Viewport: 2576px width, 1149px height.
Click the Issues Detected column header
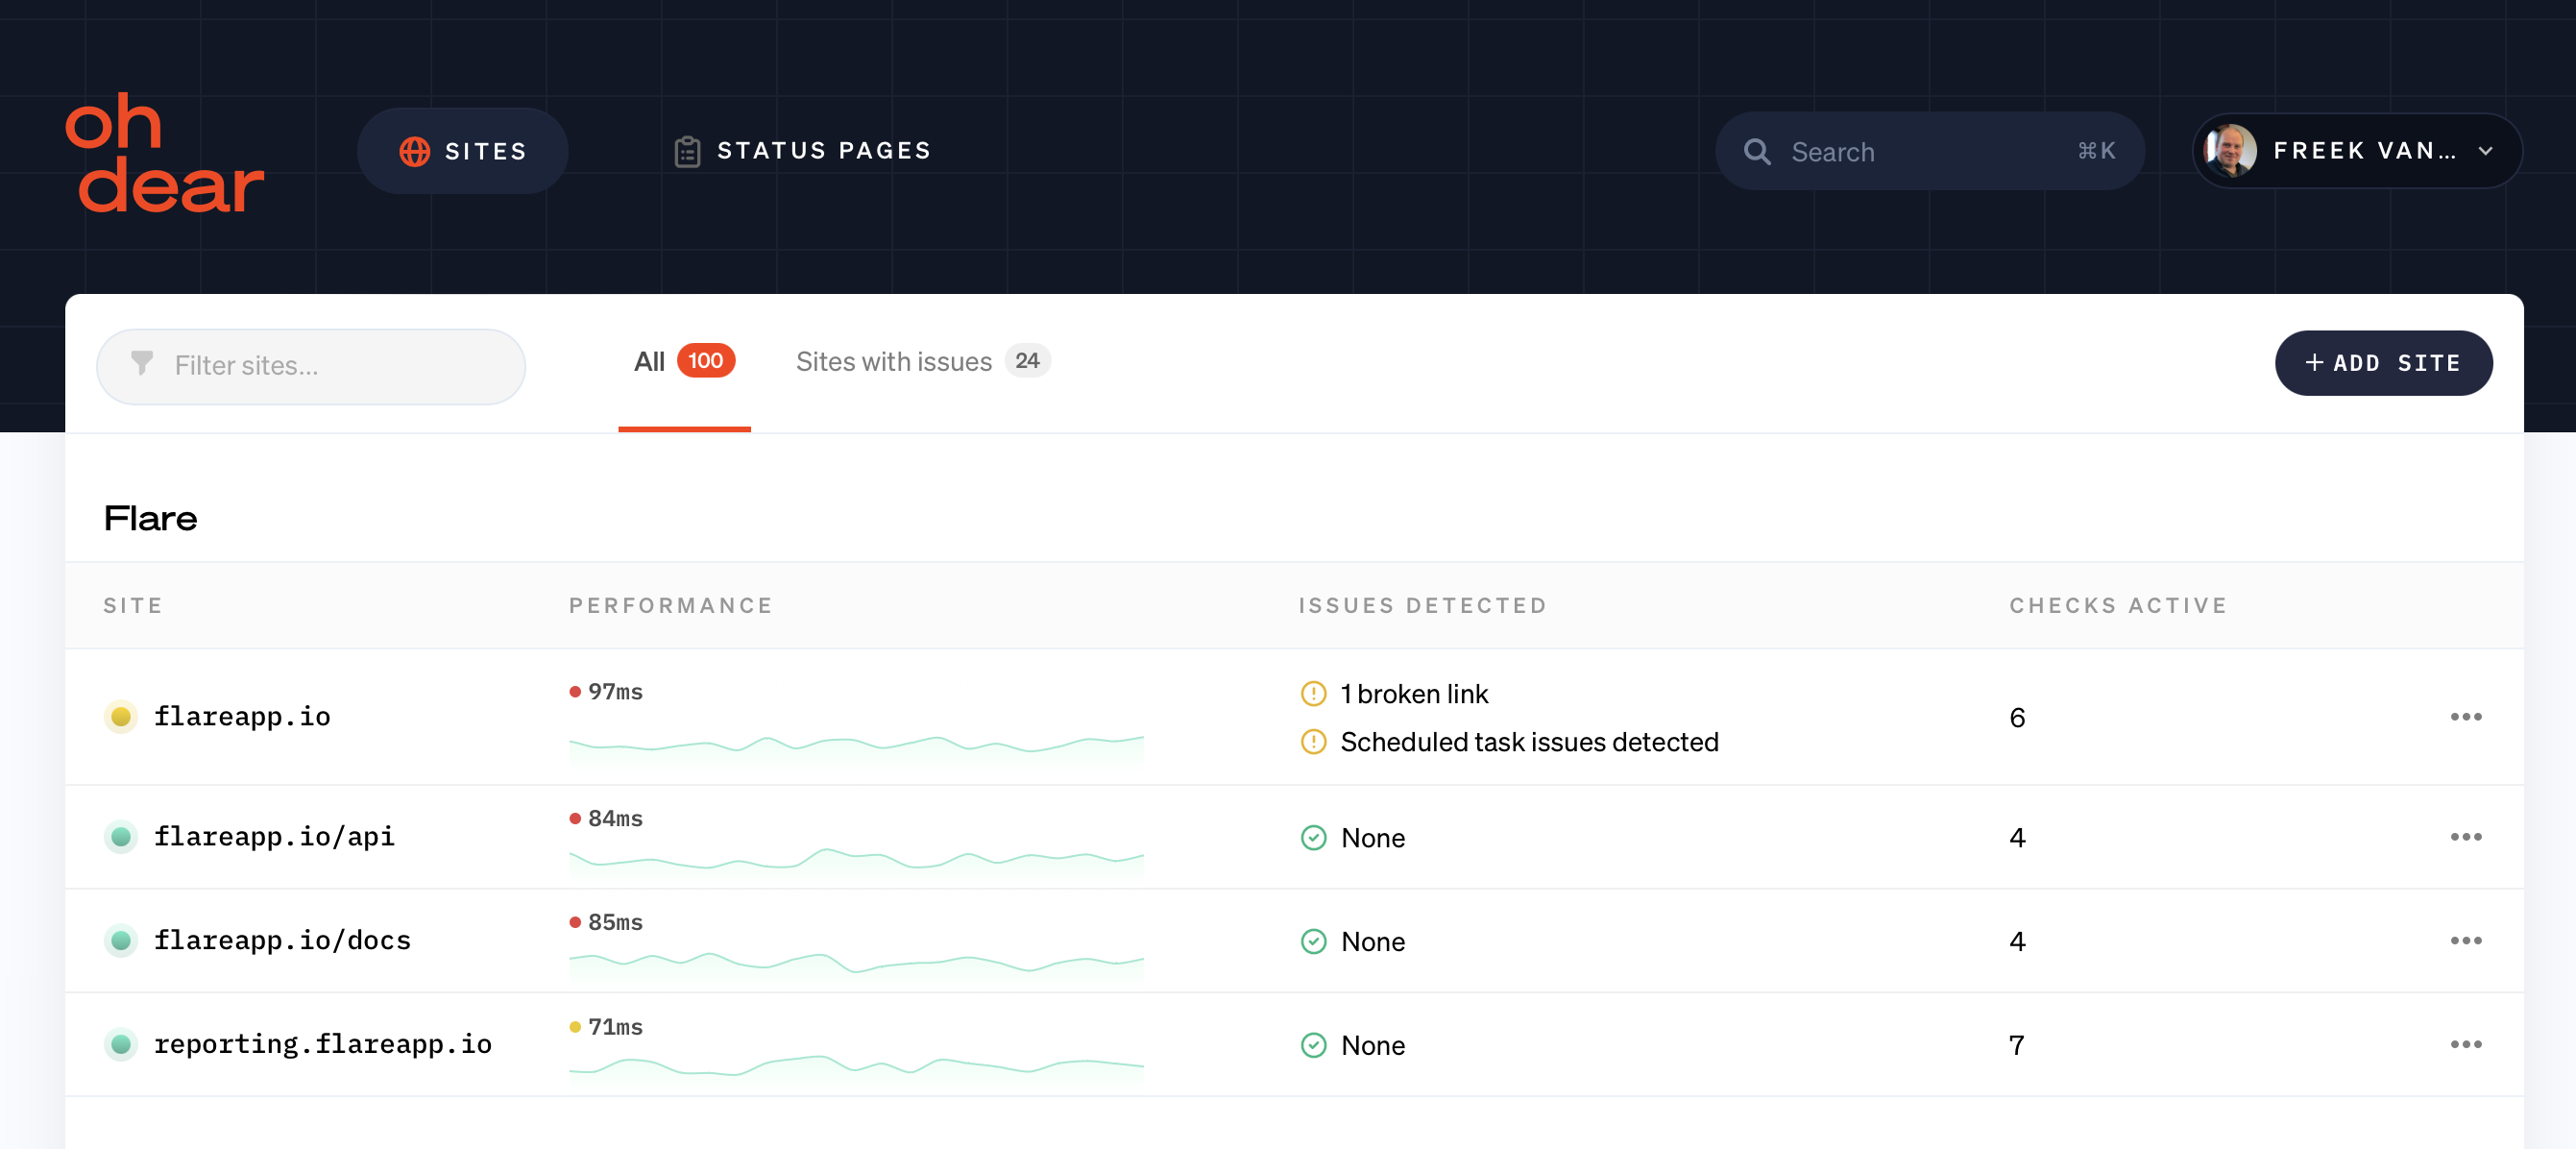click(x=1422, y=605)
